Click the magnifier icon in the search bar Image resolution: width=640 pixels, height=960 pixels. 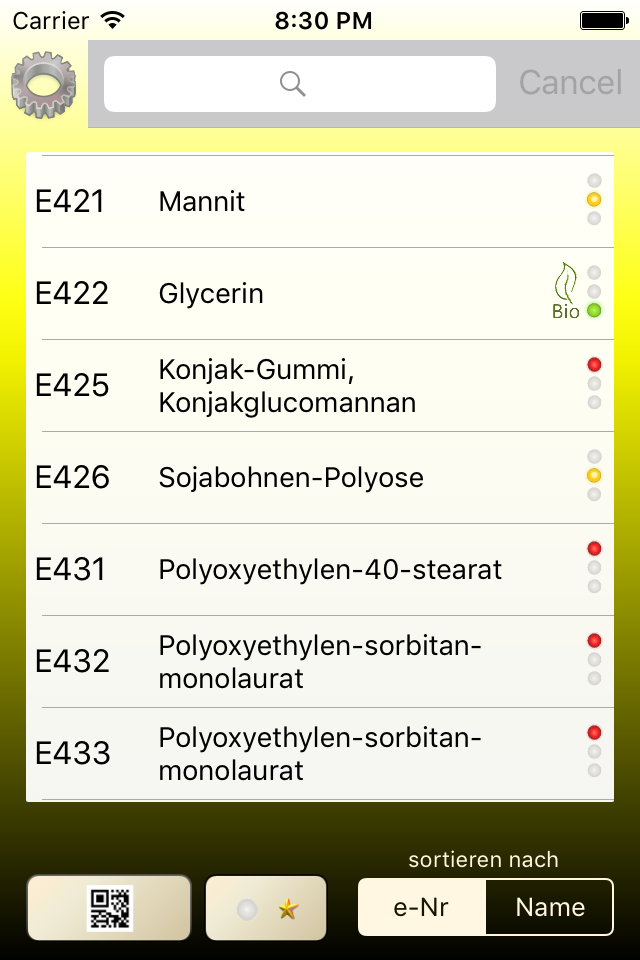click(292, 83)
